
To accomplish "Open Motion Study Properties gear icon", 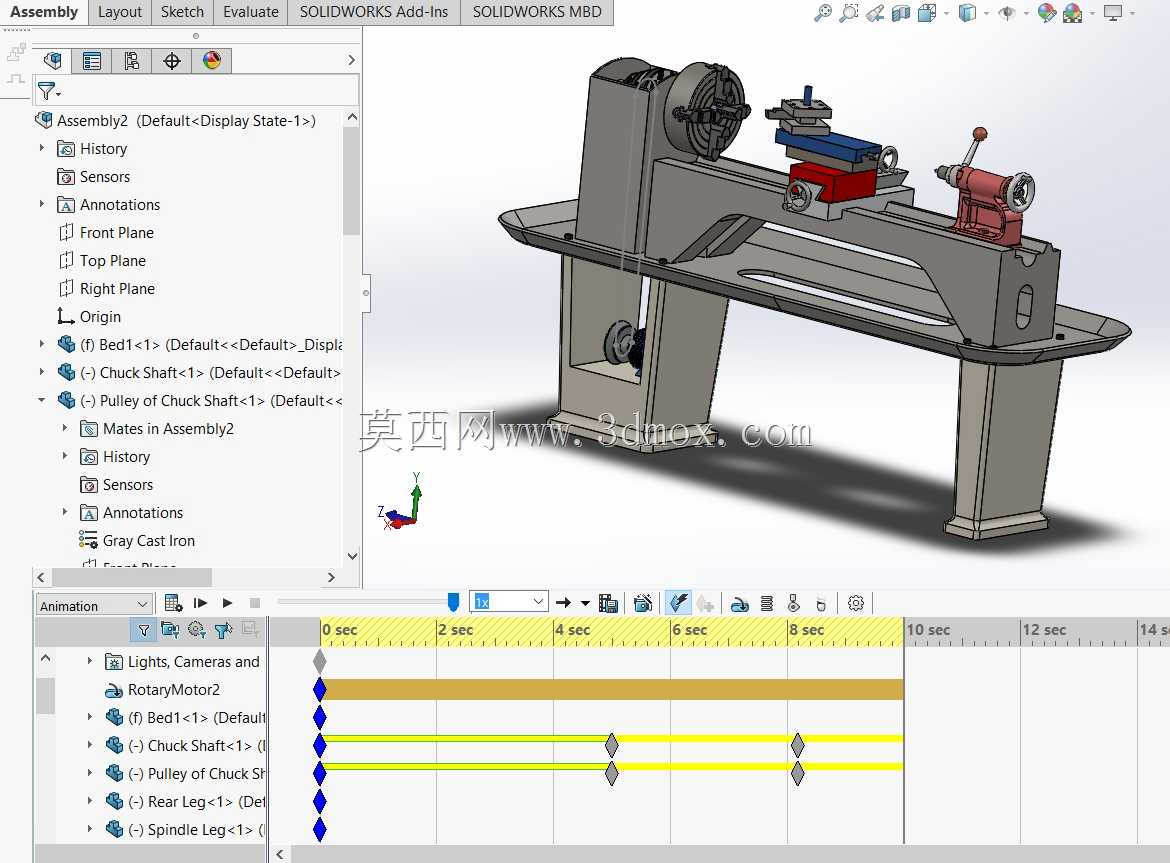I will tap(856, 603).
